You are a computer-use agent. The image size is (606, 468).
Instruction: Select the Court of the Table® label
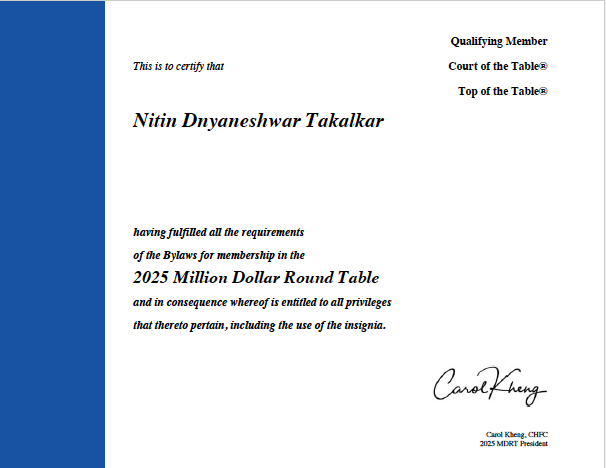(x=496, y=67)
